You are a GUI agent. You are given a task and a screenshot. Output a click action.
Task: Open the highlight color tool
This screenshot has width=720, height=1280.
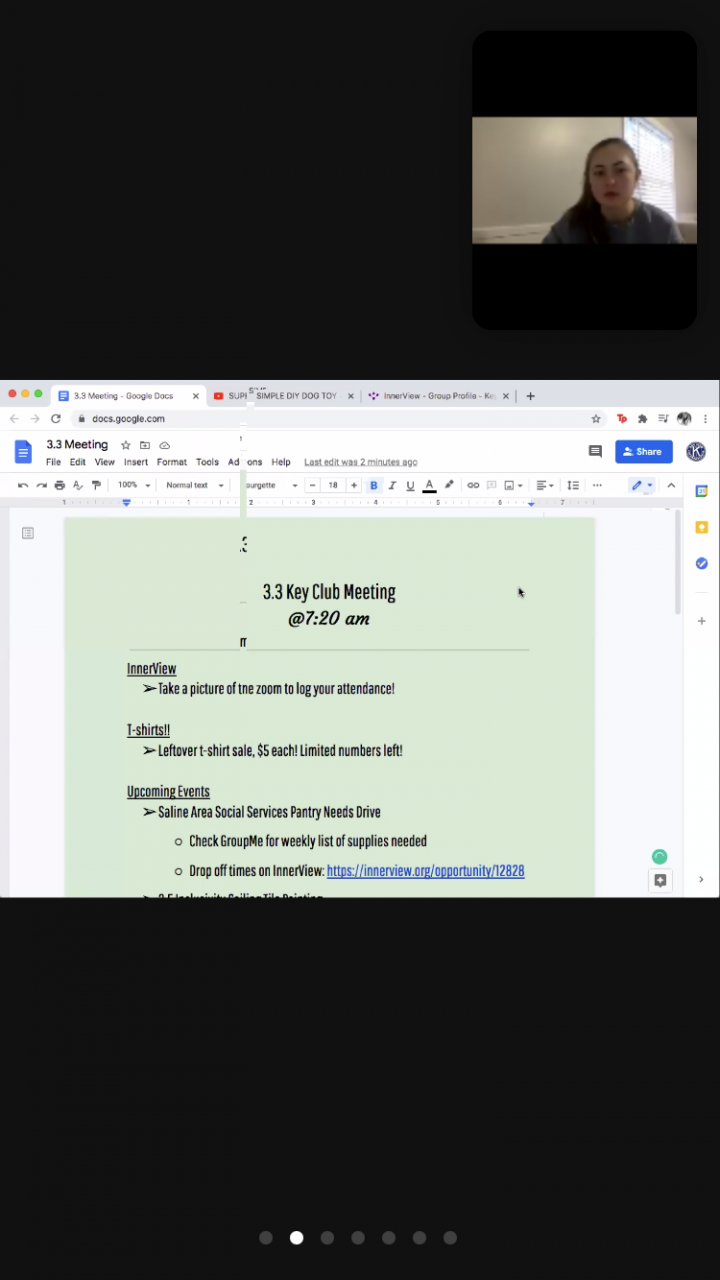pos(449,485)
